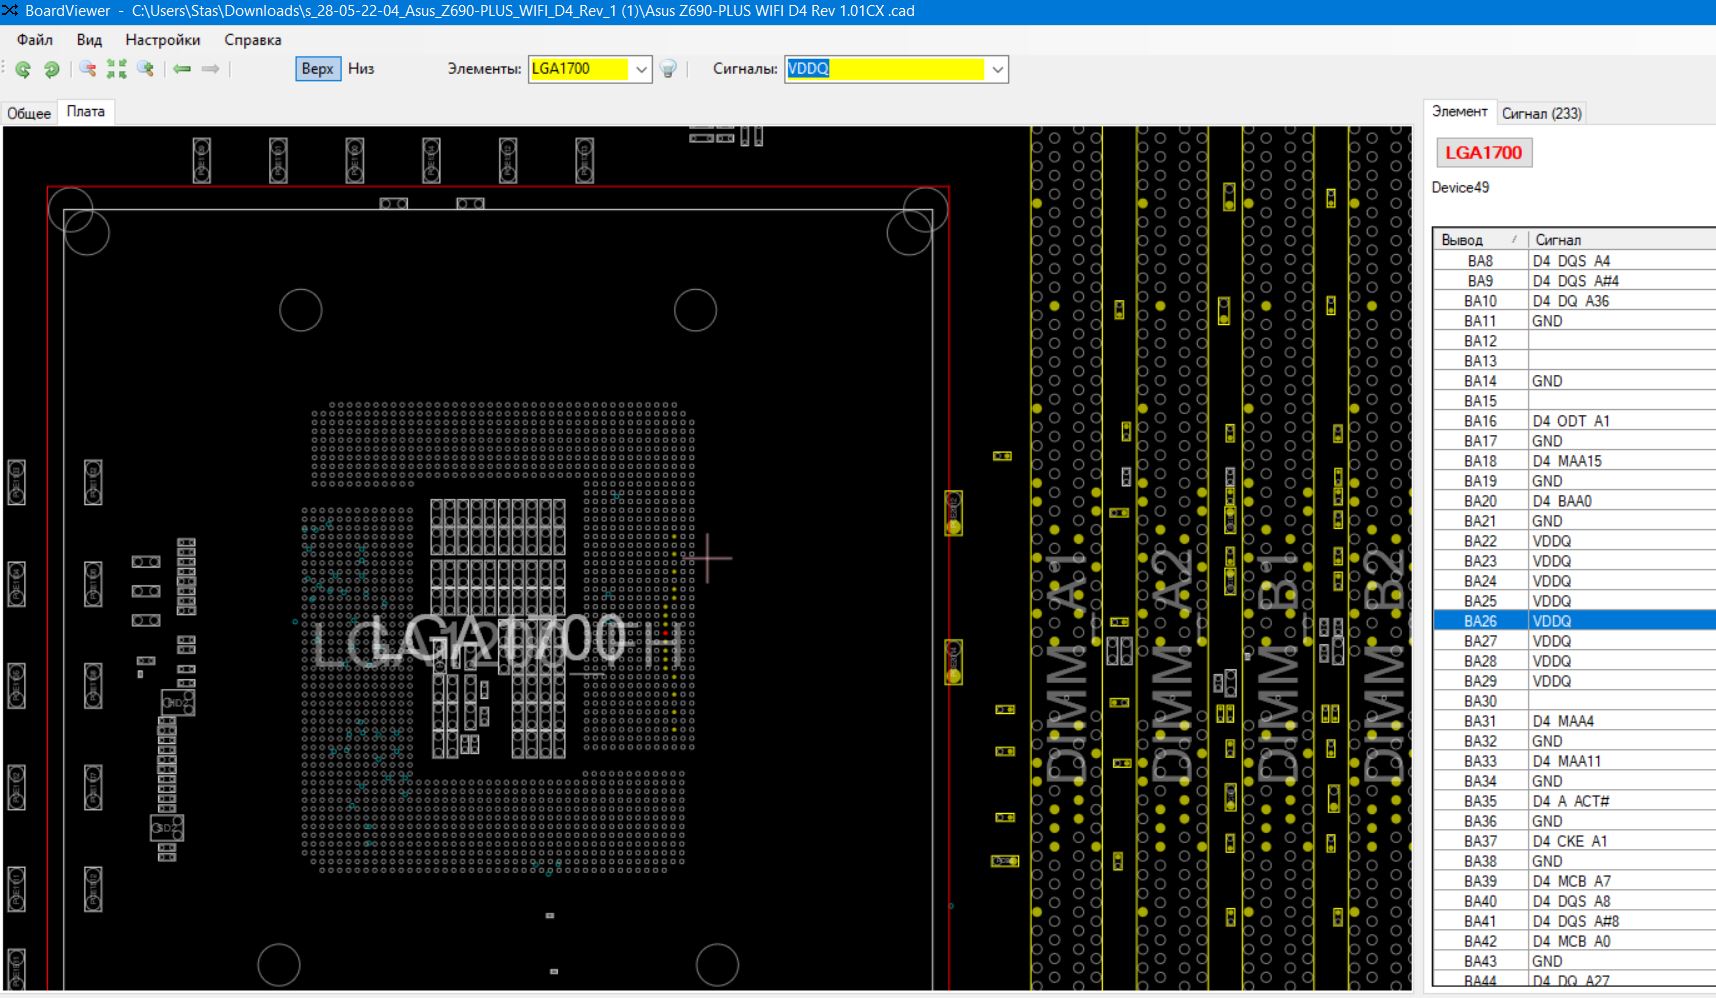Switch to the Общее tab
The image size is (1716, 998).
[x=29, y=113]
